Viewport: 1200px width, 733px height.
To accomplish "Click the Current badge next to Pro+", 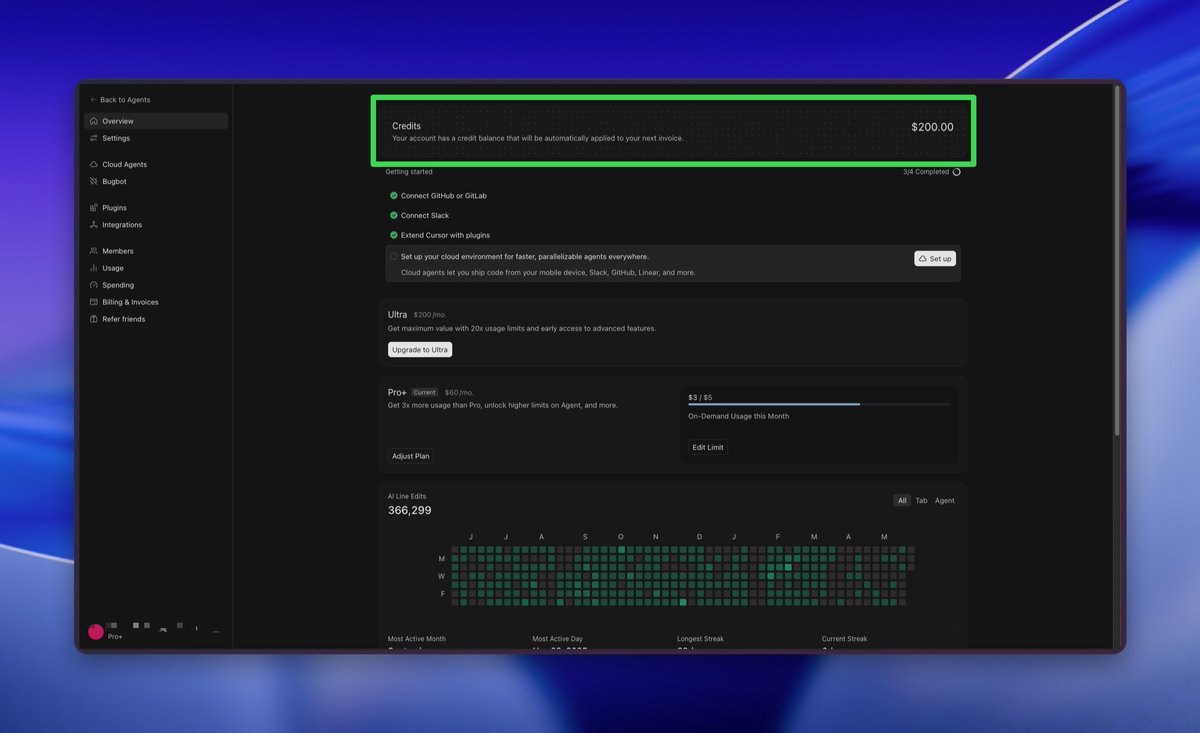I will 425,393.
